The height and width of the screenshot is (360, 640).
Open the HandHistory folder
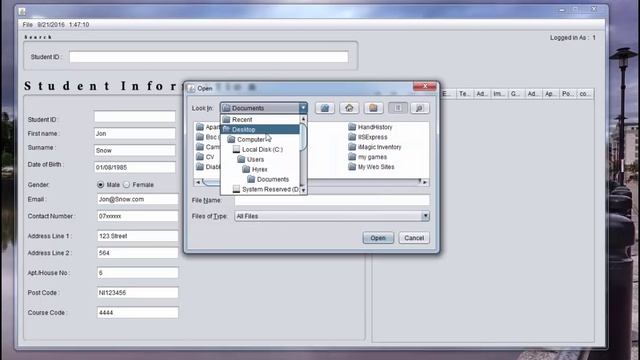pos(370,127)
